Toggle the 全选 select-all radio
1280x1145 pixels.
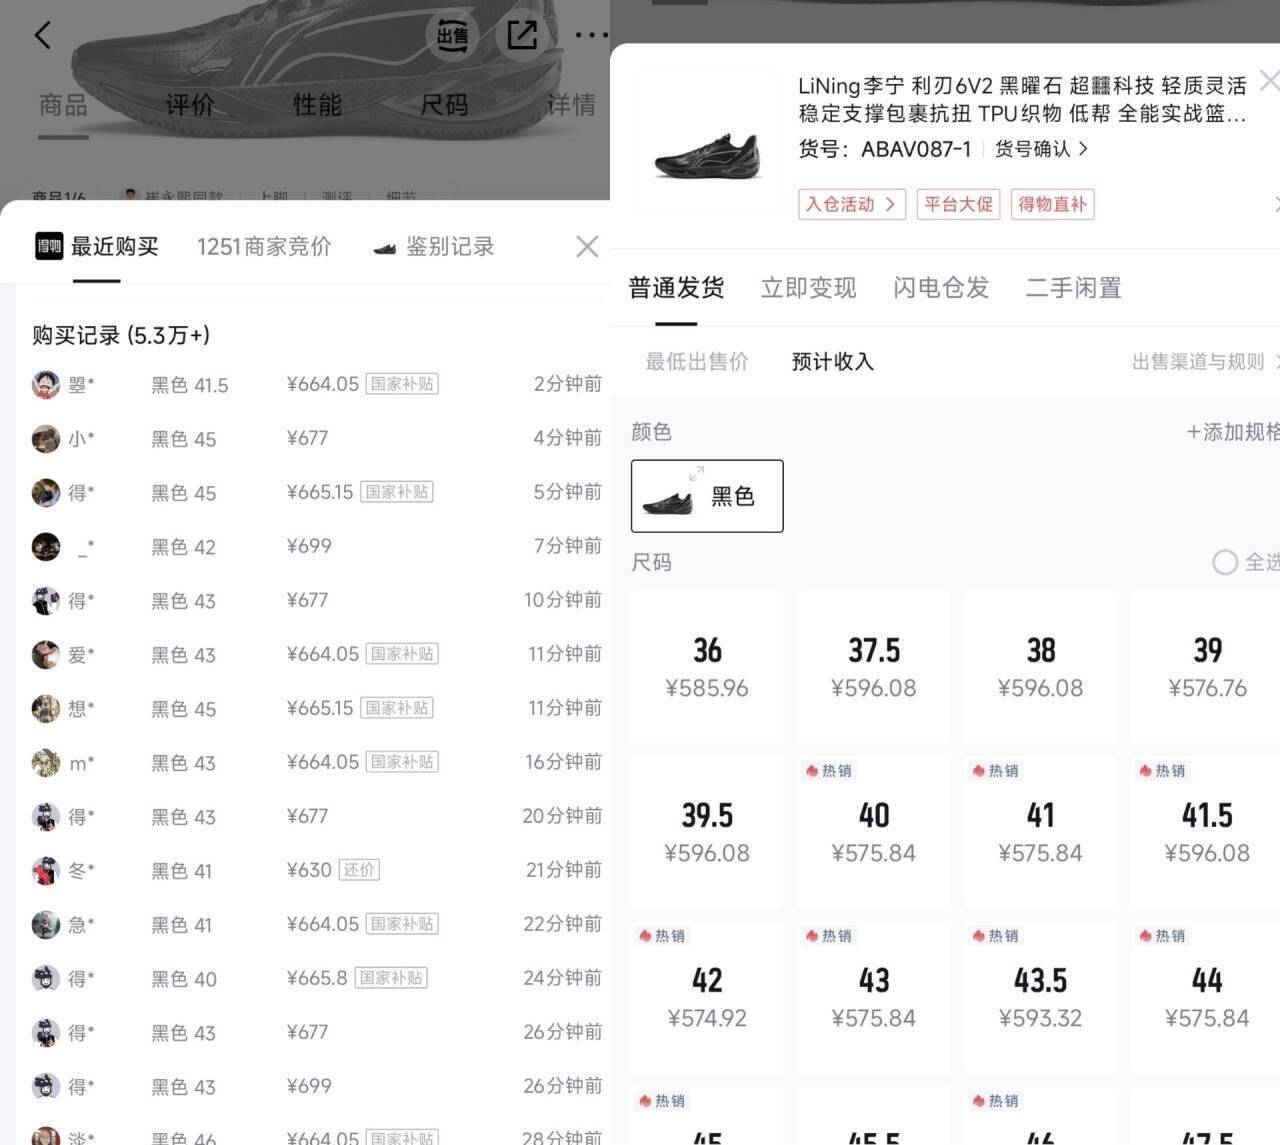[x=1225, y=562]
